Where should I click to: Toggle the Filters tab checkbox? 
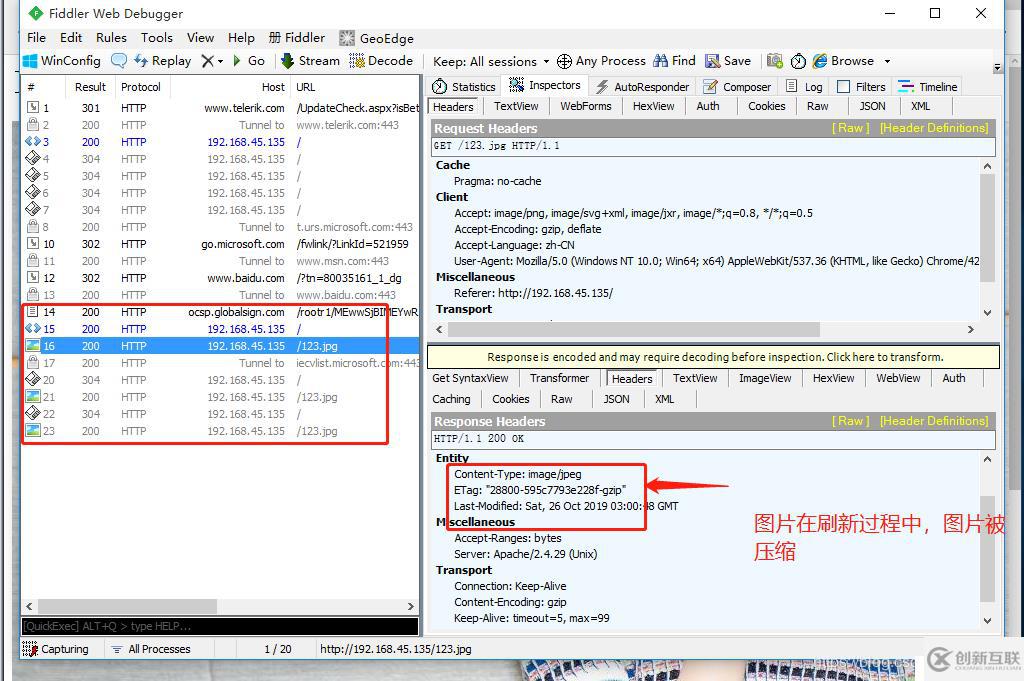click(x=843, y=87)
